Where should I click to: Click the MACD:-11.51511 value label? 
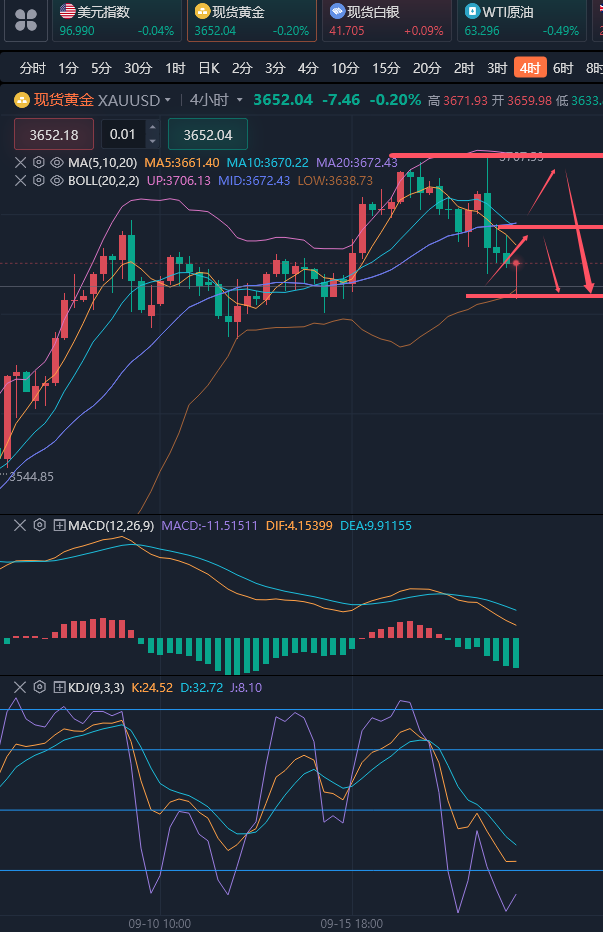[210, 525]
